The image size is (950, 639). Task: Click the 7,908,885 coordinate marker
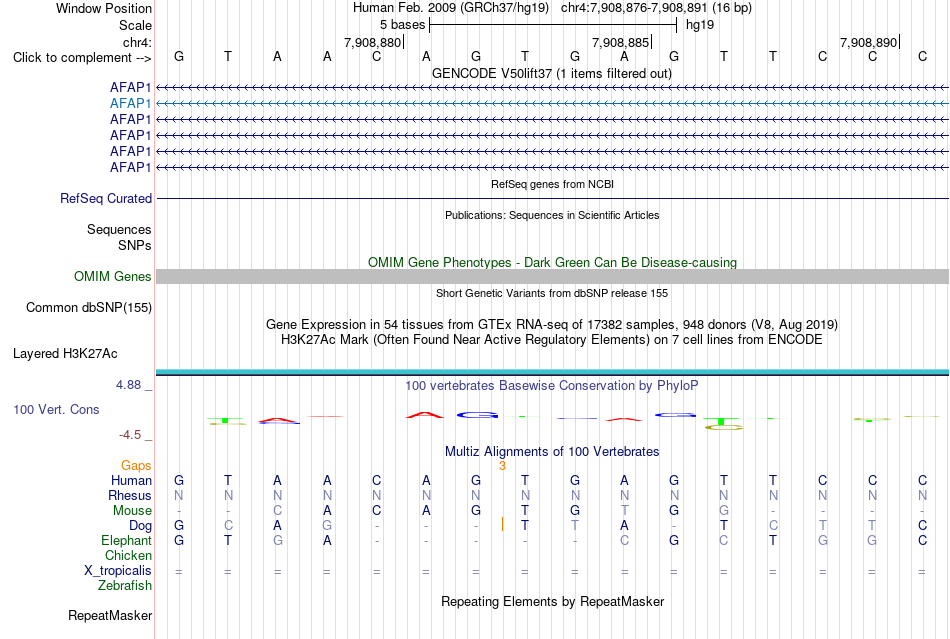tap(621, 42)
